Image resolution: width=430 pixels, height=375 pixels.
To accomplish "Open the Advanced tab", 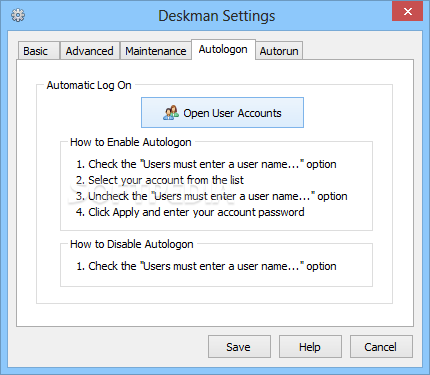I will click(x=90, y=51).
